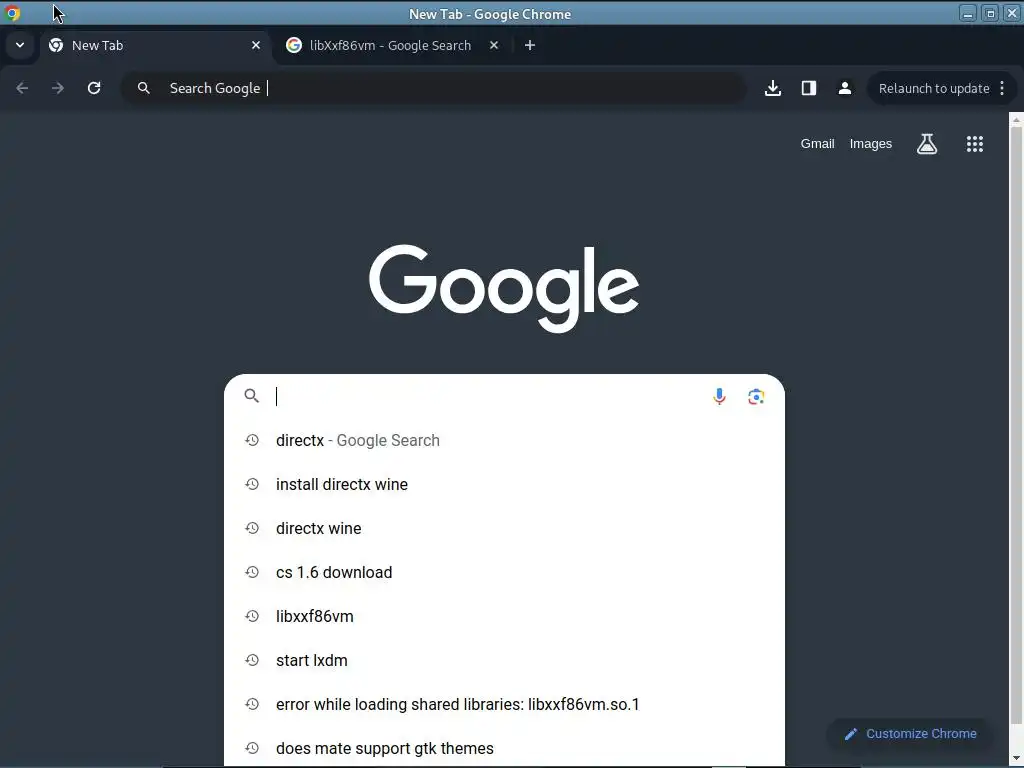Screen dimensions: 1024x768
Task: Click the forward navigation arrow
Action: pos(58,88)
